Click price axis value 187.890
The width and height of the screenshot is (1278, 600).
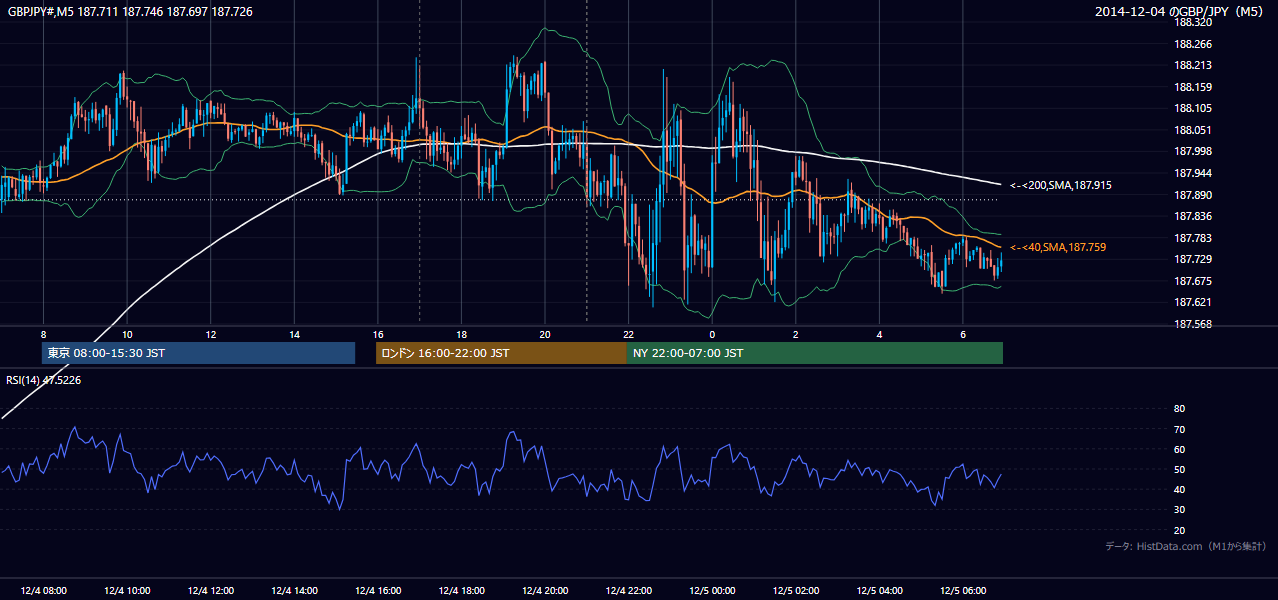(1192, 195)
